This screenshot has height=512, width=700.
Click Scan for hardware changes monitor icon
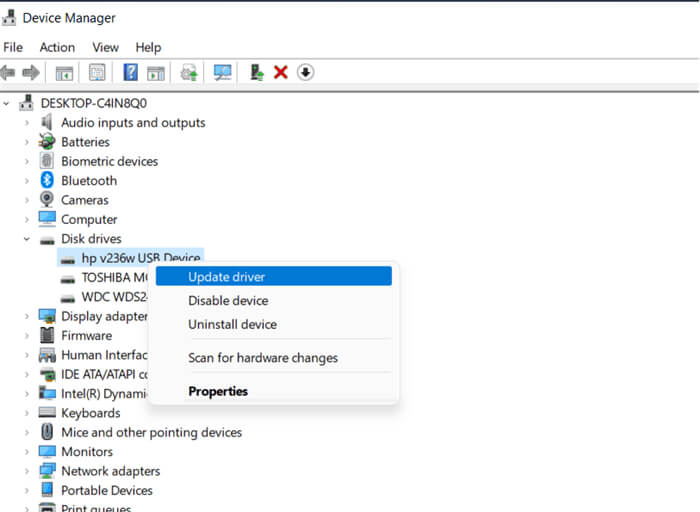[222, 72]
